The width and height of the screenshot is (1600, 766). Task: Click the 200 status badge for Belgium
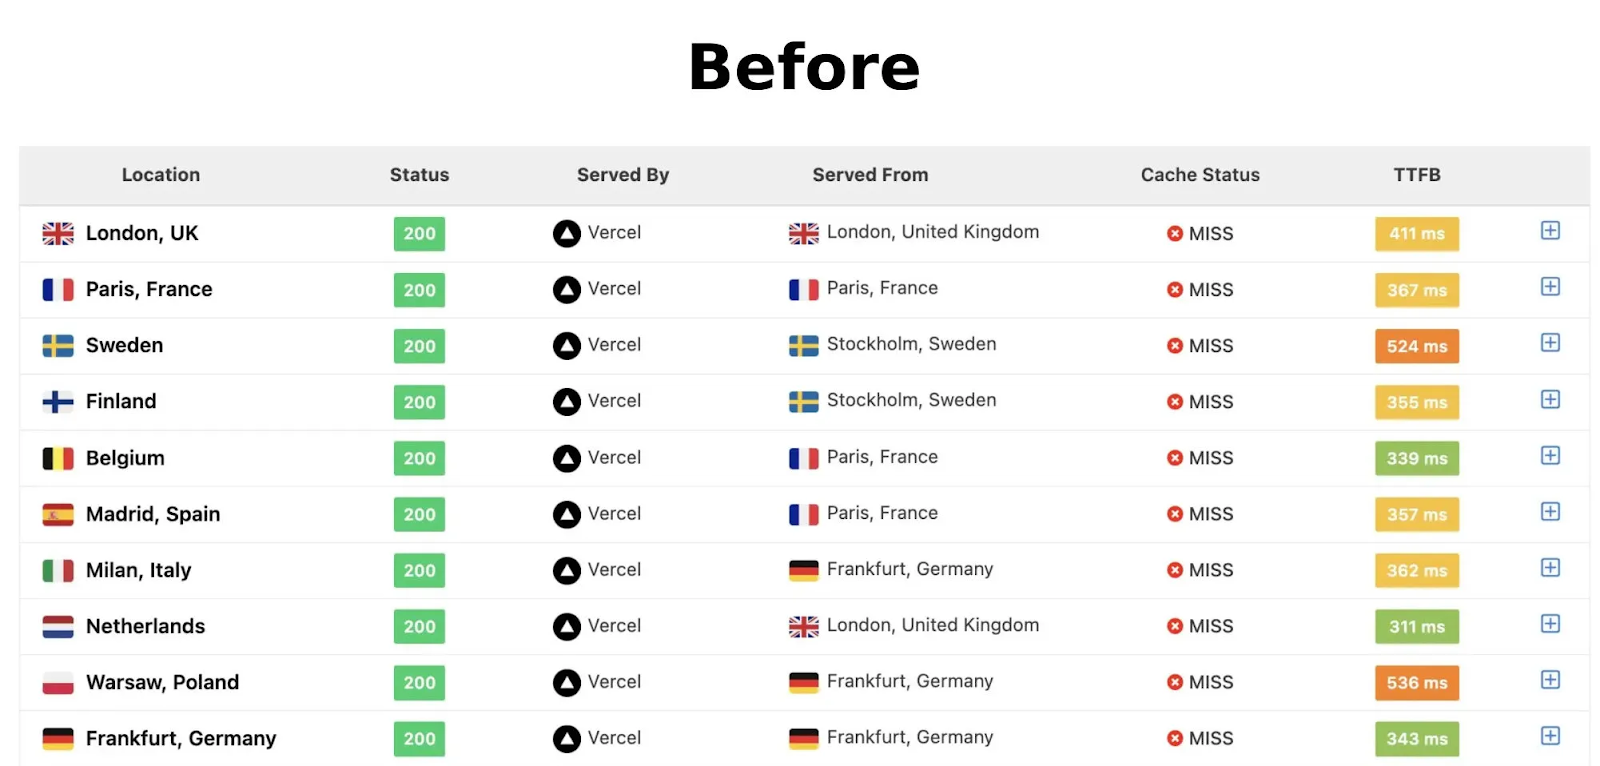419,458
